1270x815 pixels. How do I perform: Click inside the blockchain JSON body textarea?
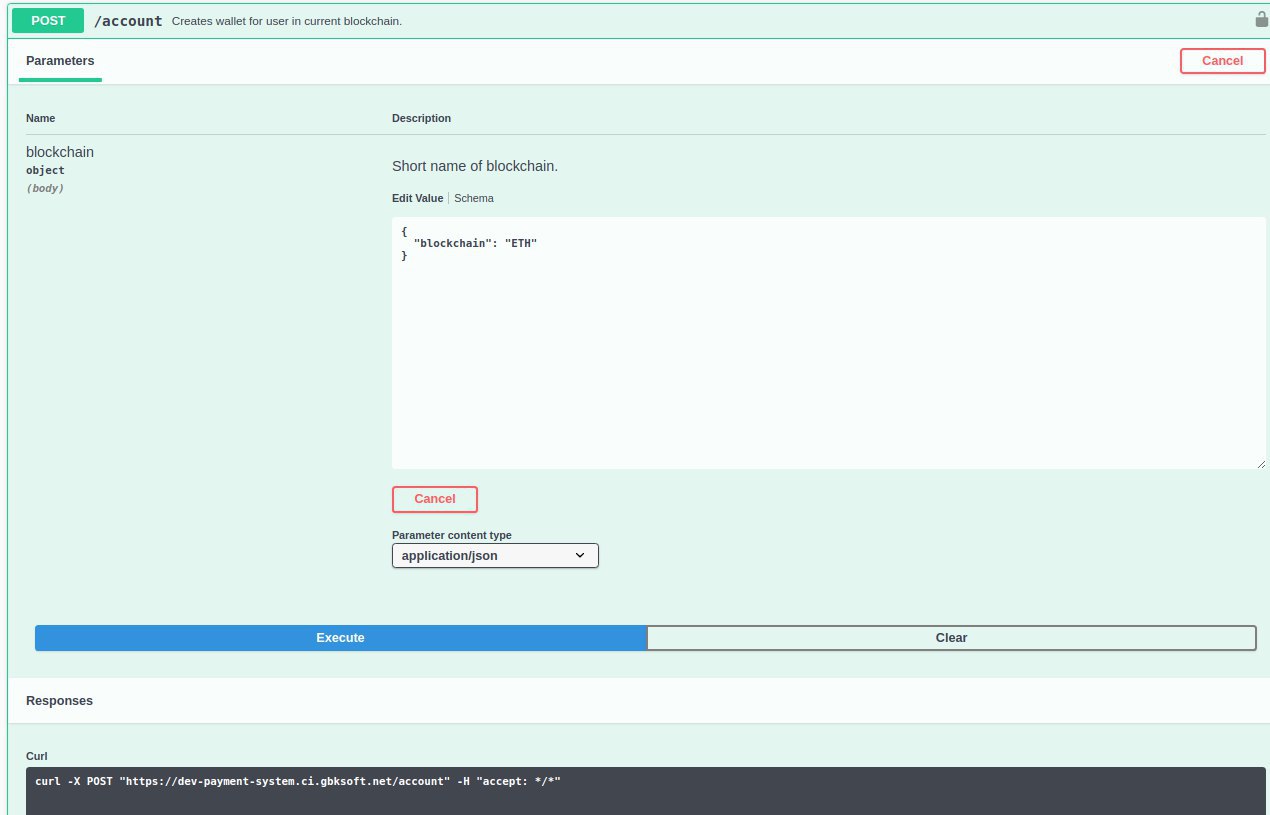[x=828, y=343]
